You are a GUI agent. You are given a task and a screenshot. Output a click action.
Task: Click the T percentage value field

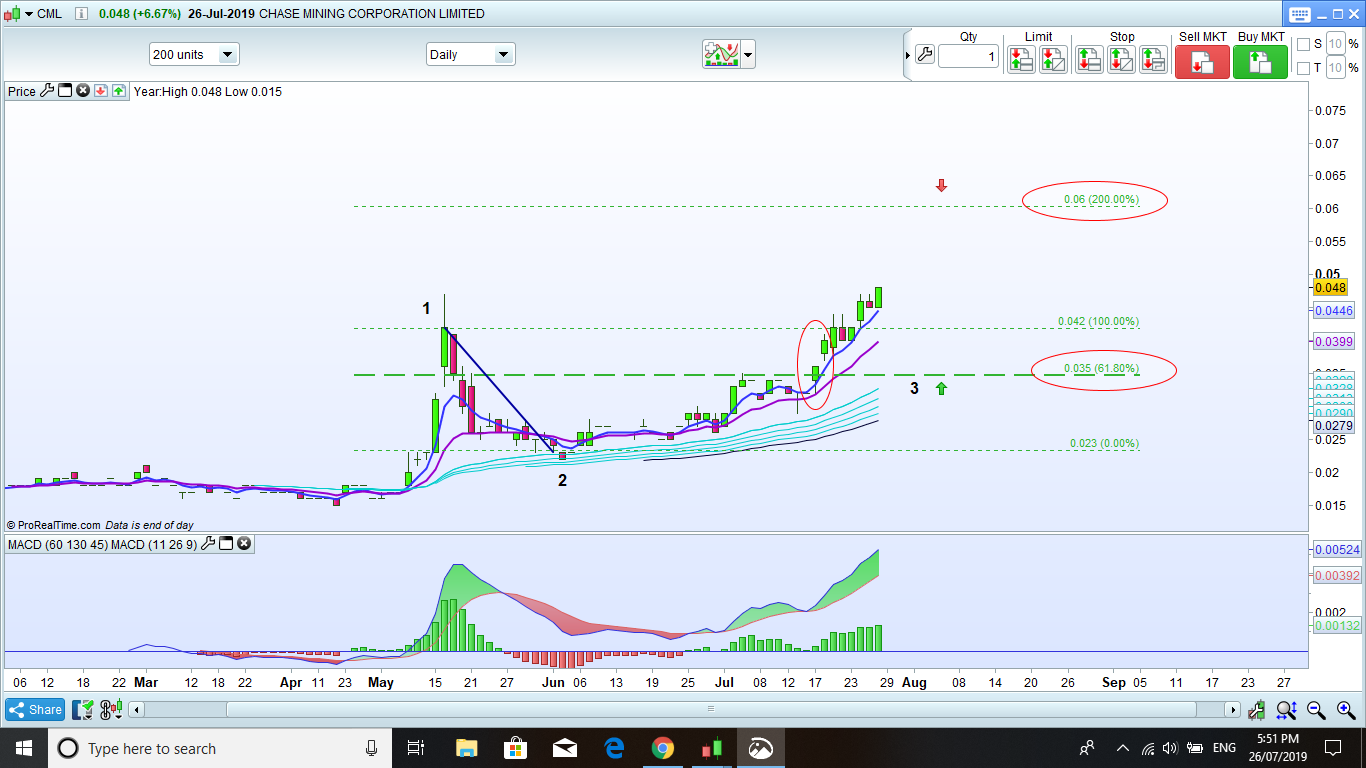1335,68
